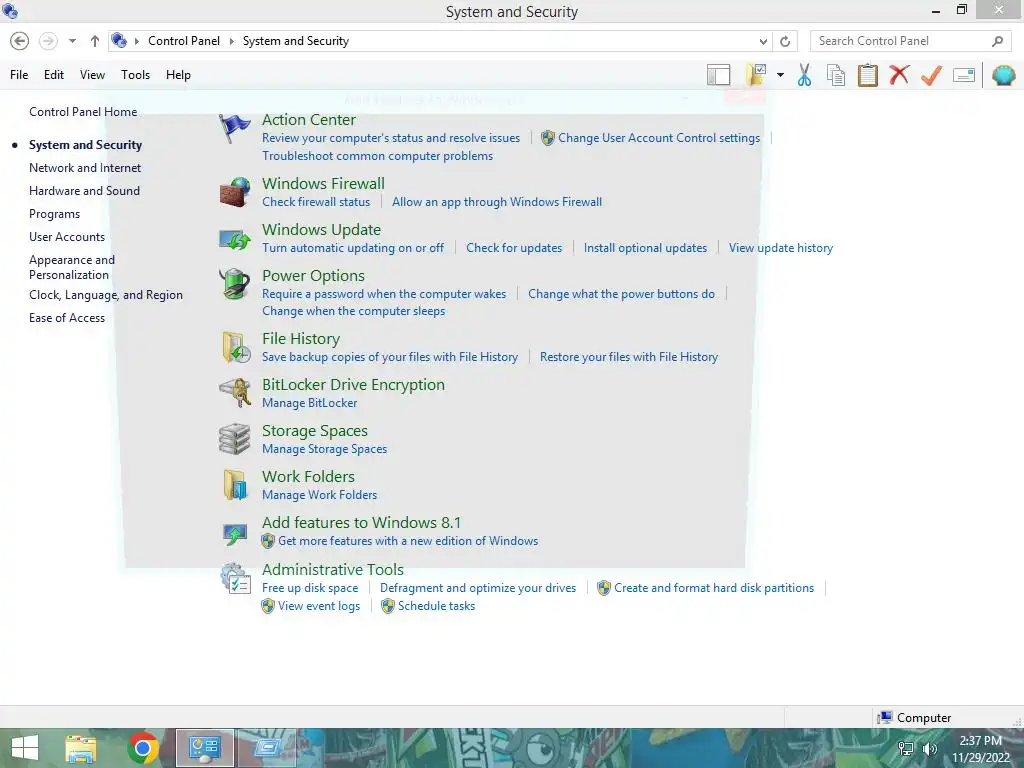
Task: Click Defragment and optimize your drives
Action: 478,588
